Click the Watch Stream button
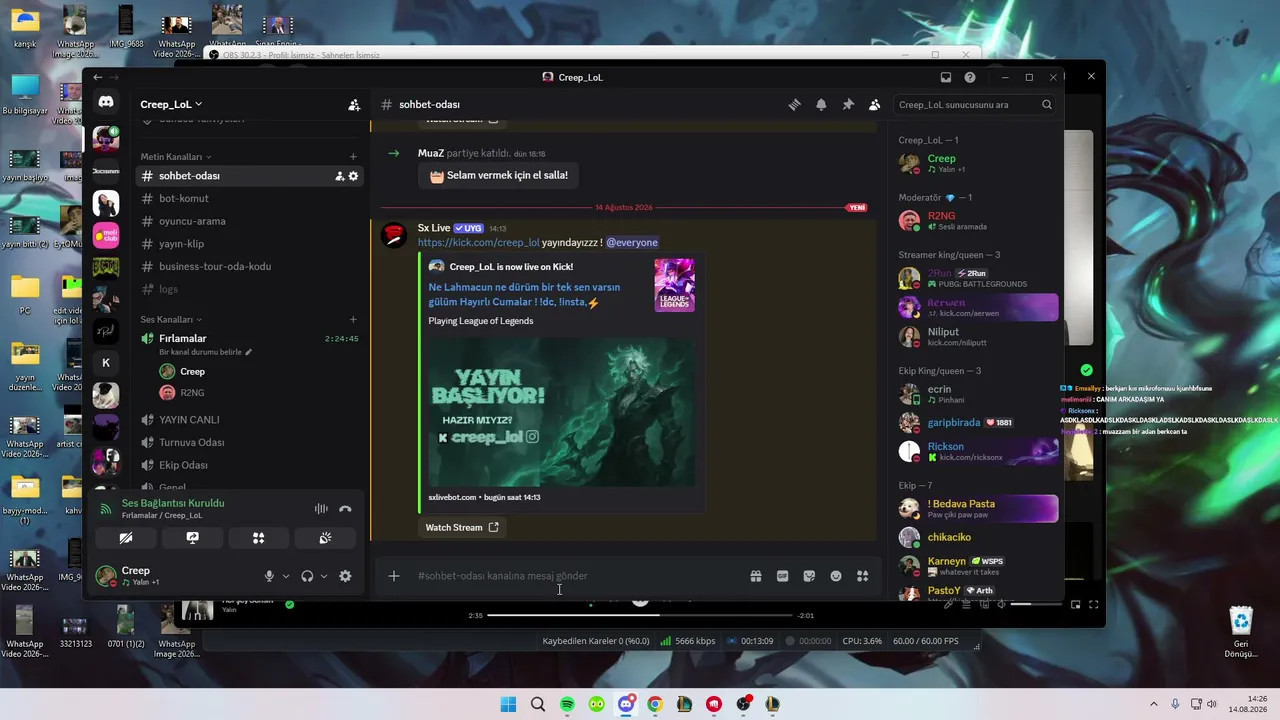 pyautogui.click(x=462, y=527)
